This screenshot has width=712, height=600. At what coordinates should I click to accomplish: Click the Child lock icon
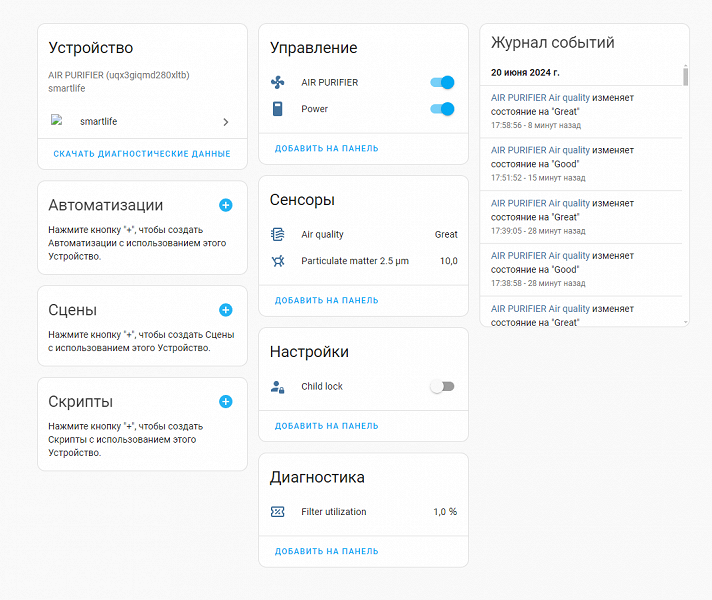tap(278, 386)
